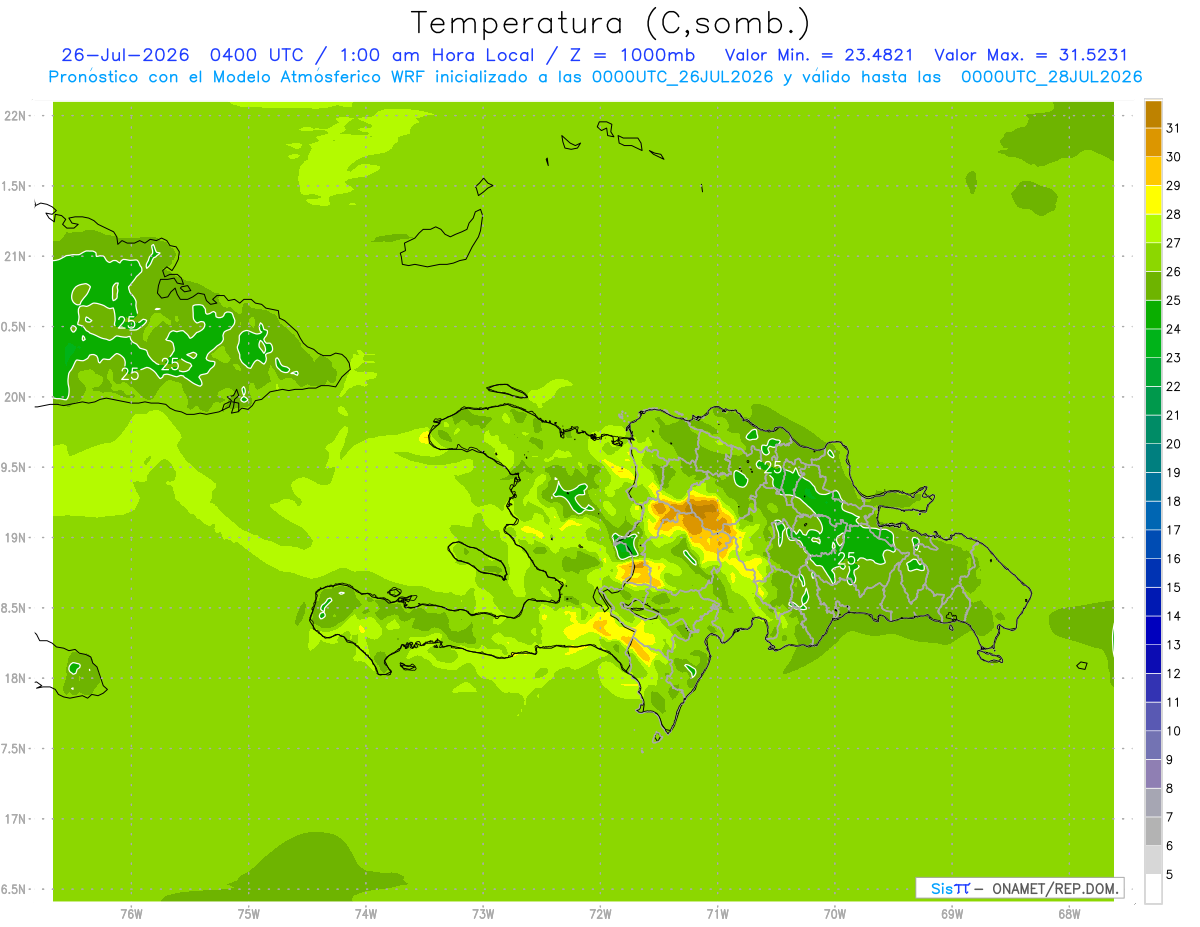Image resolution: width=1200 pixels, height=927 pixels.
Task: Click the legend value 10
Action: (x=1174, y=731)
